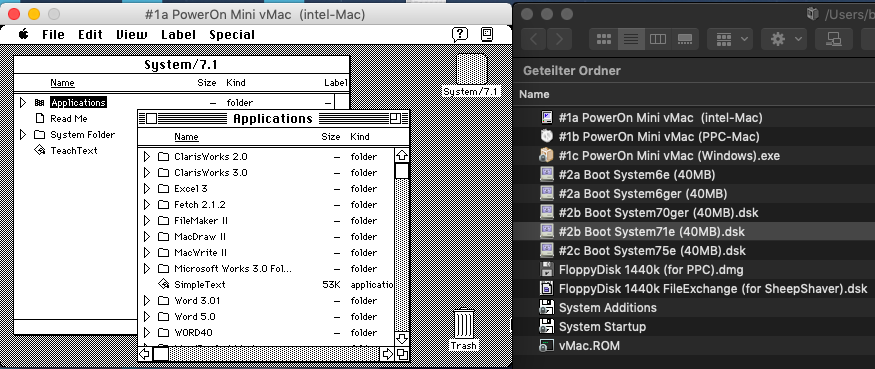The height and width of the screenshot is (369, 875).
Task: Expand the Fetch 2.1.2 folder triangle
Action: (x=147, y=205)
